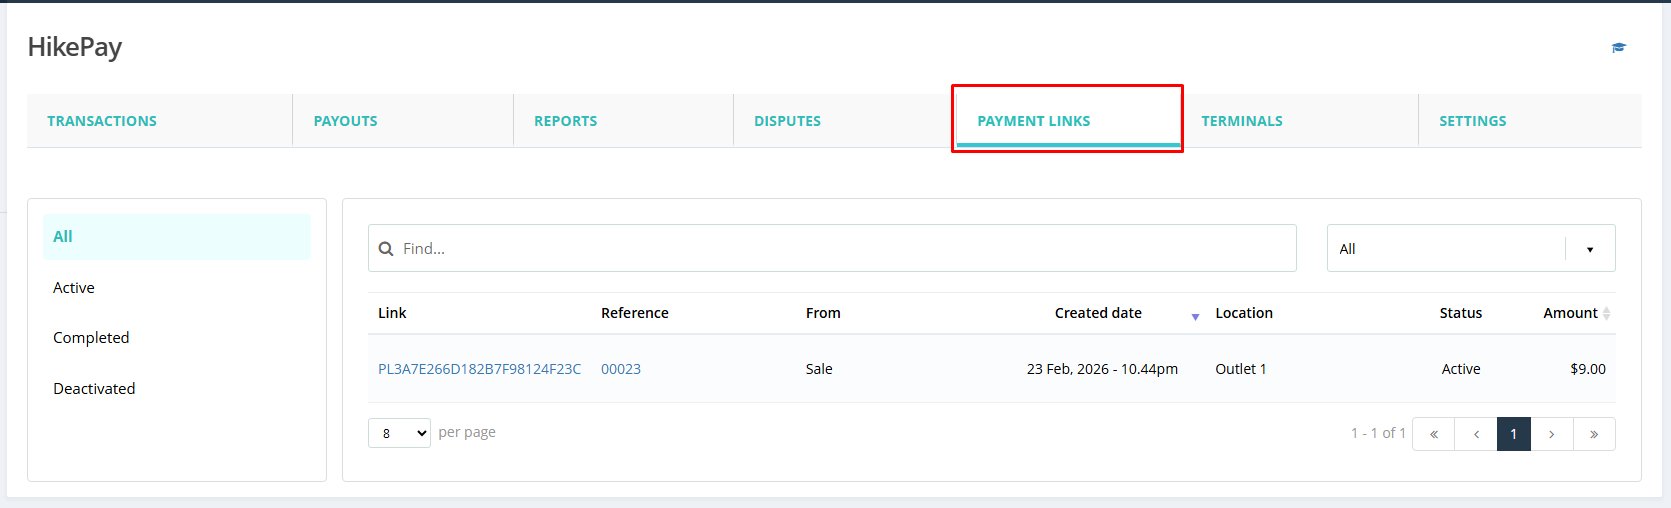This screenshot has width=1671, height=508.
Task: Go to first page of results
Action: [x=1433, y=434]
